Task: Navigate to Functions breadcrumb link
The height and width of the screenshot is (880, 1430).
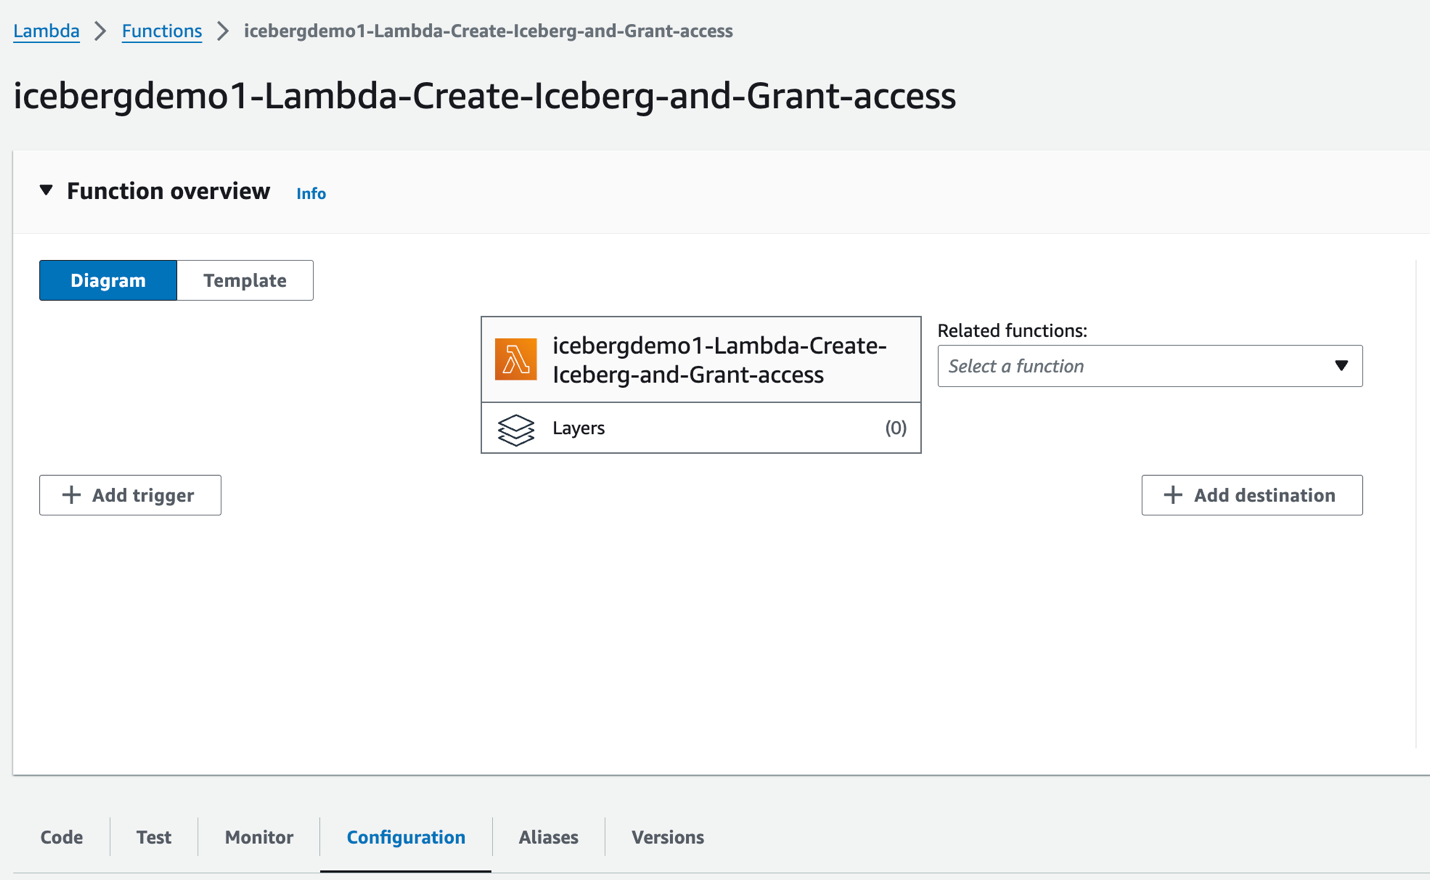Action: click(x=162, y=31)
